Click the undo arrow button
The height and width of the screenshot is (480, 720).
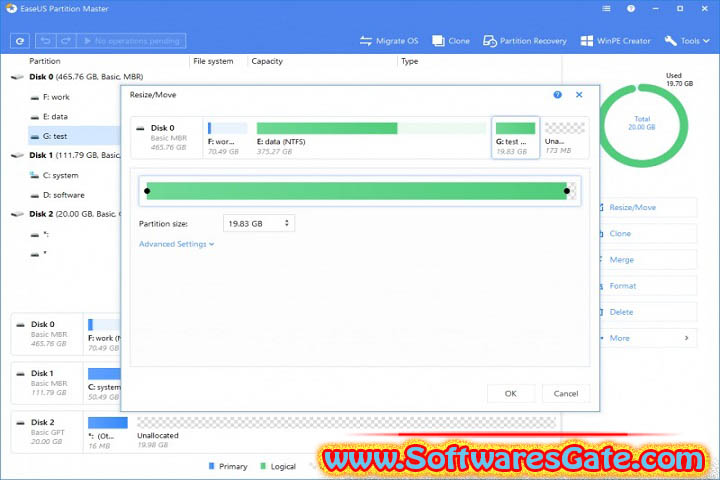tap(45, 41)
